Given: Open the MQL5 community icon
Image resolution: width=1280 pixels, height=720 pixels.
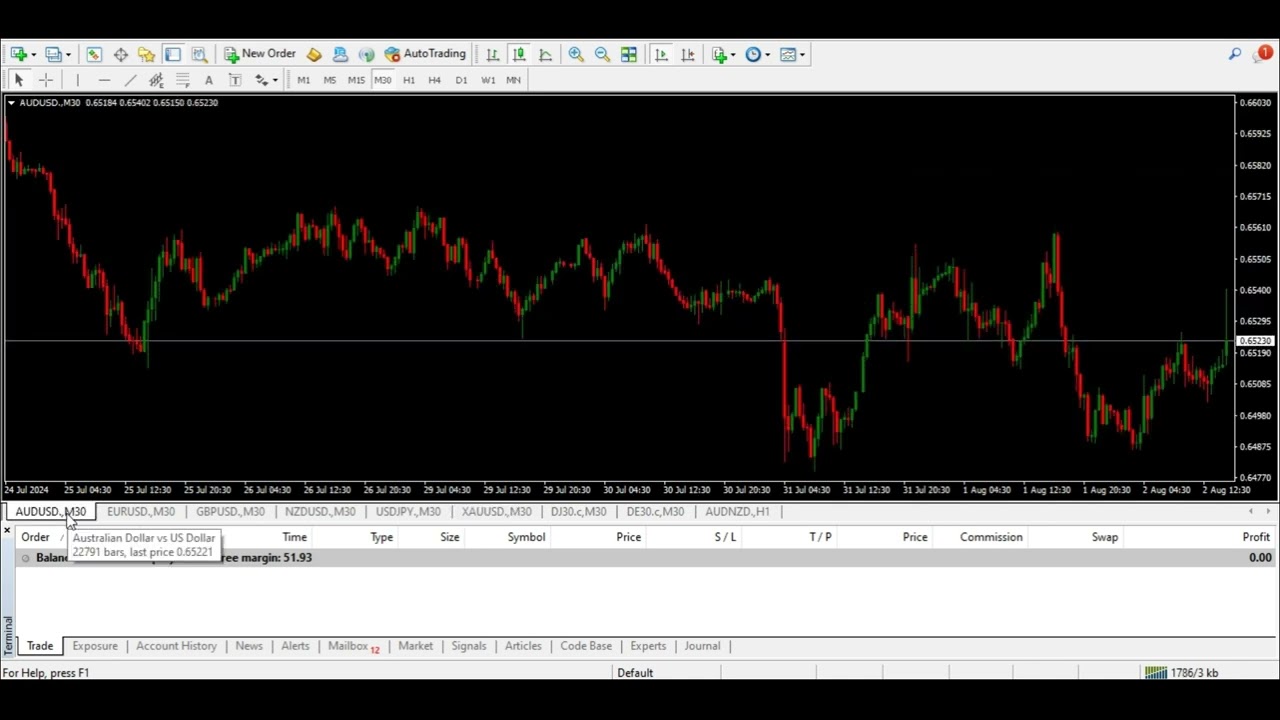Looking at the screenshot, I should tap(340, 54).
